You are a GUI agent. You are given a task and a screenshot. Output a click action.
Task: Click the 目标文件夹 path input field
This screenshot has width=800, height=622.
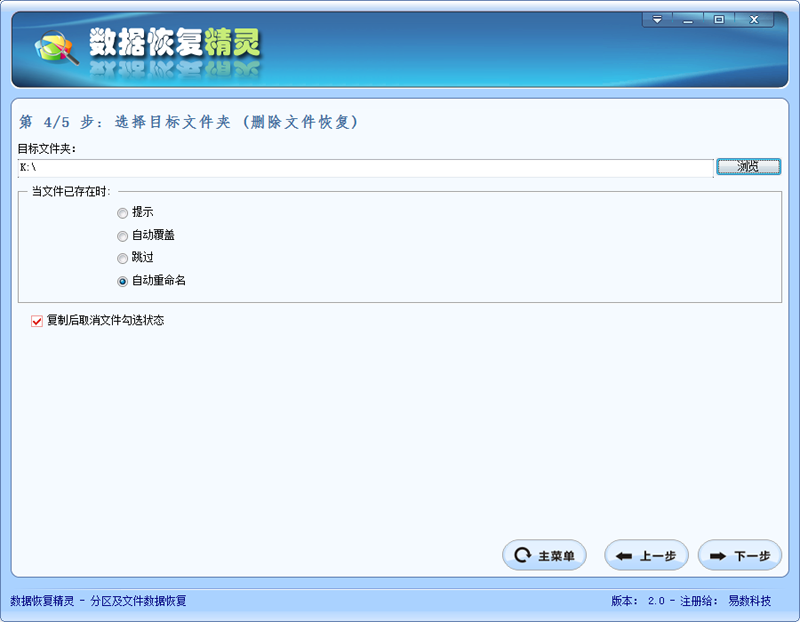(x=365, y=167)
